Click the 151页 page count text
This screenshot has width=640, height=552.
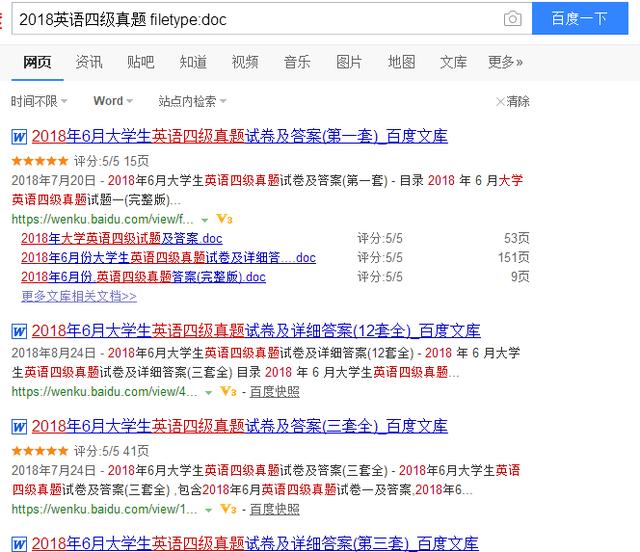[514, 257]
